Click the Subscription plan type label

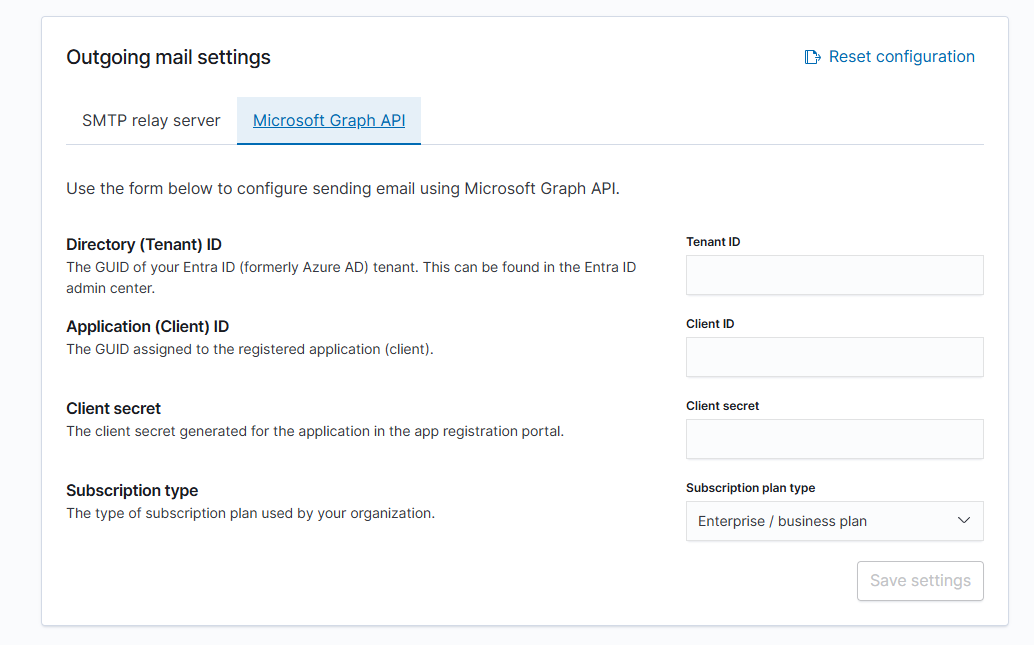pyautogui.click(x=750, y=488)
